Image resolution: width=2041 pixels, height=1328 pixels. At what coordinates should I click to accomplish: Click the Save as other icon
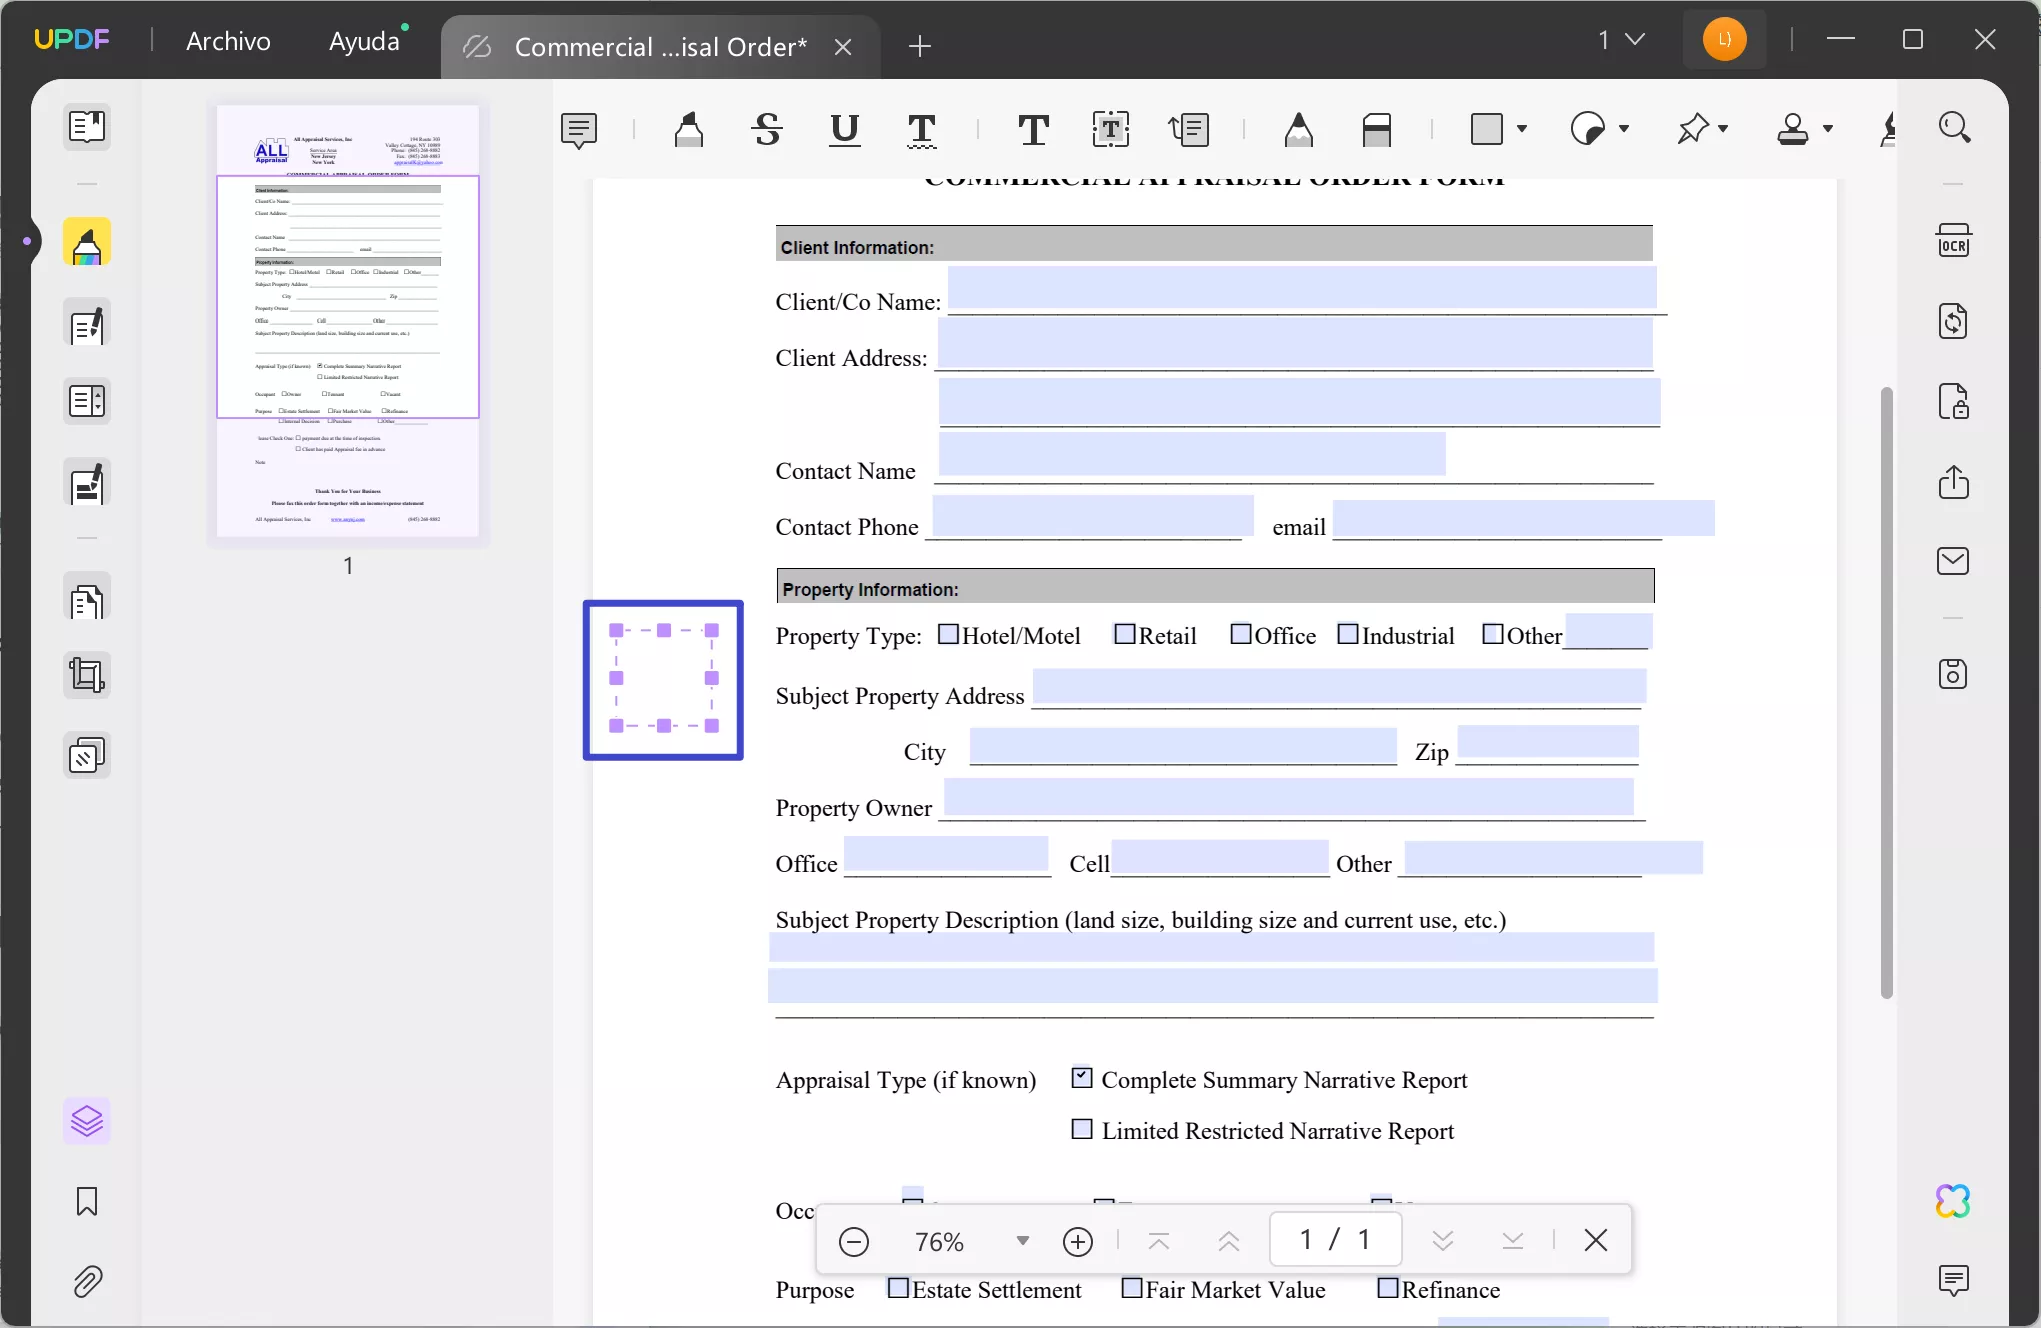[1954, 674]
